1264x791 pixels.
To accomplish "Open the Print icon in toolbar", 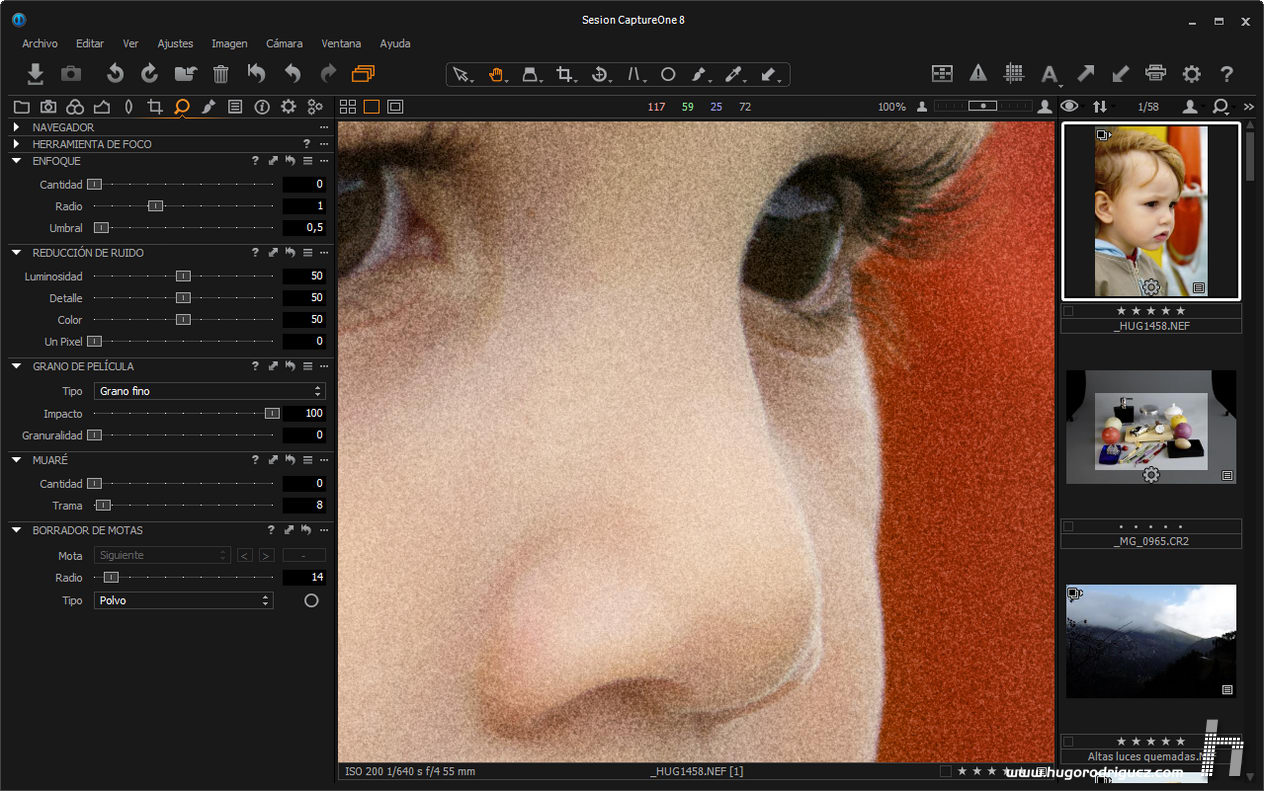I will [x=1155, y=74].
